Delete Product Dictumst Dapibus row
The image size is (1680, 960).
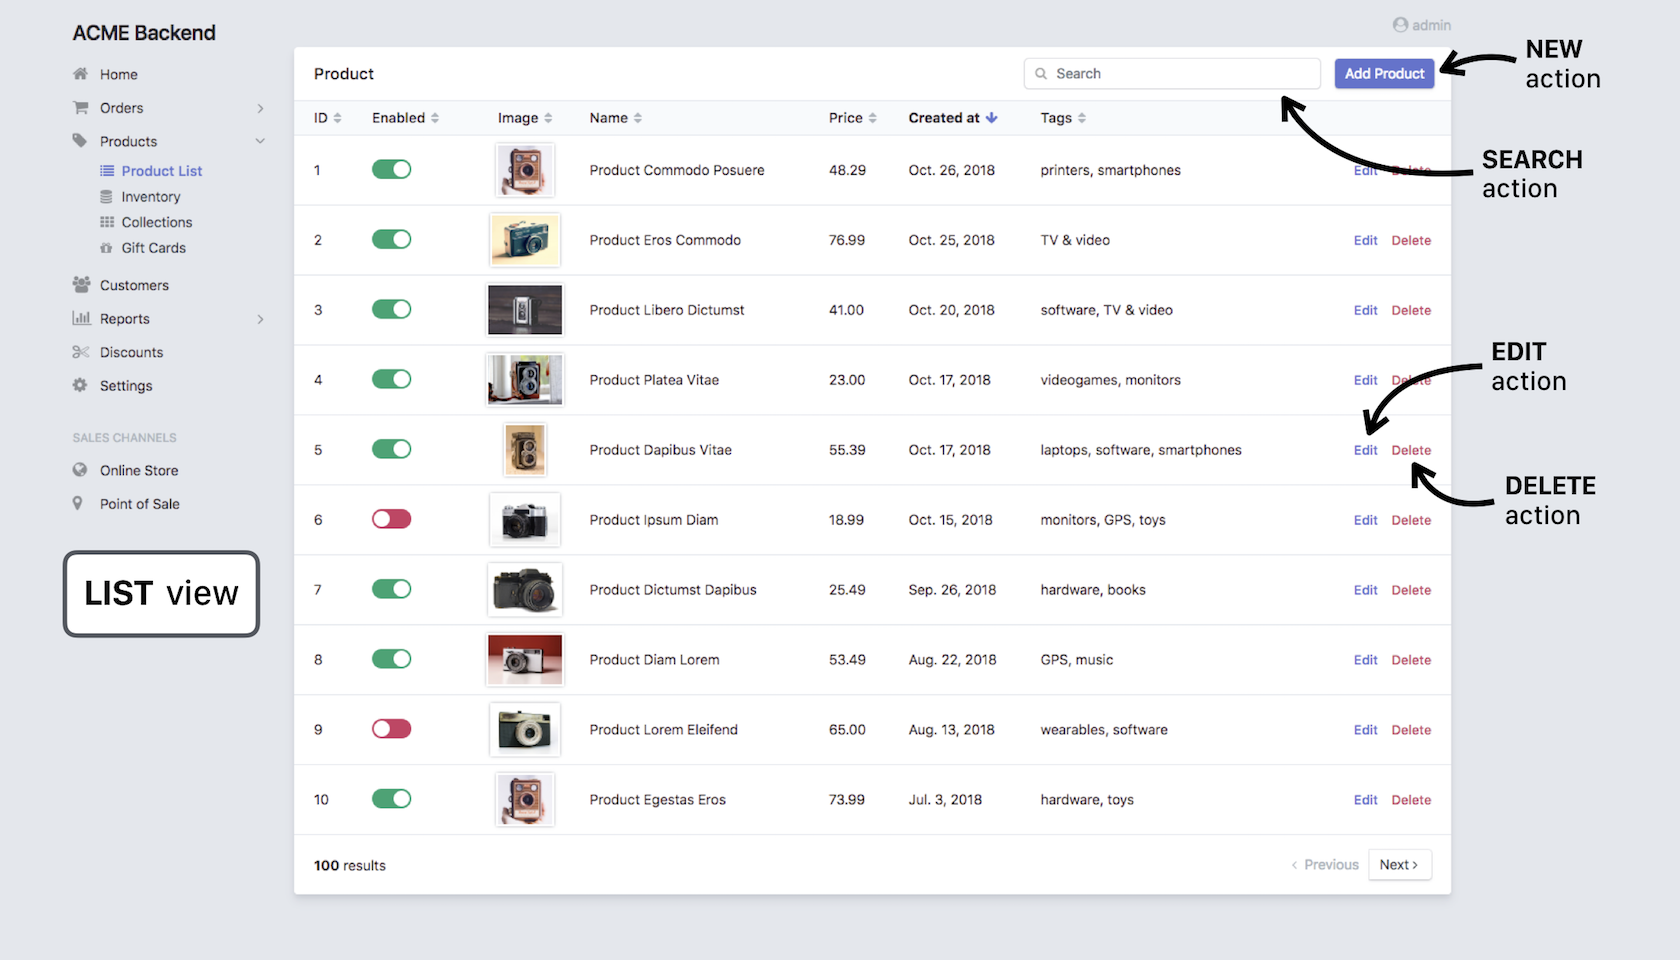[1410, 590]
